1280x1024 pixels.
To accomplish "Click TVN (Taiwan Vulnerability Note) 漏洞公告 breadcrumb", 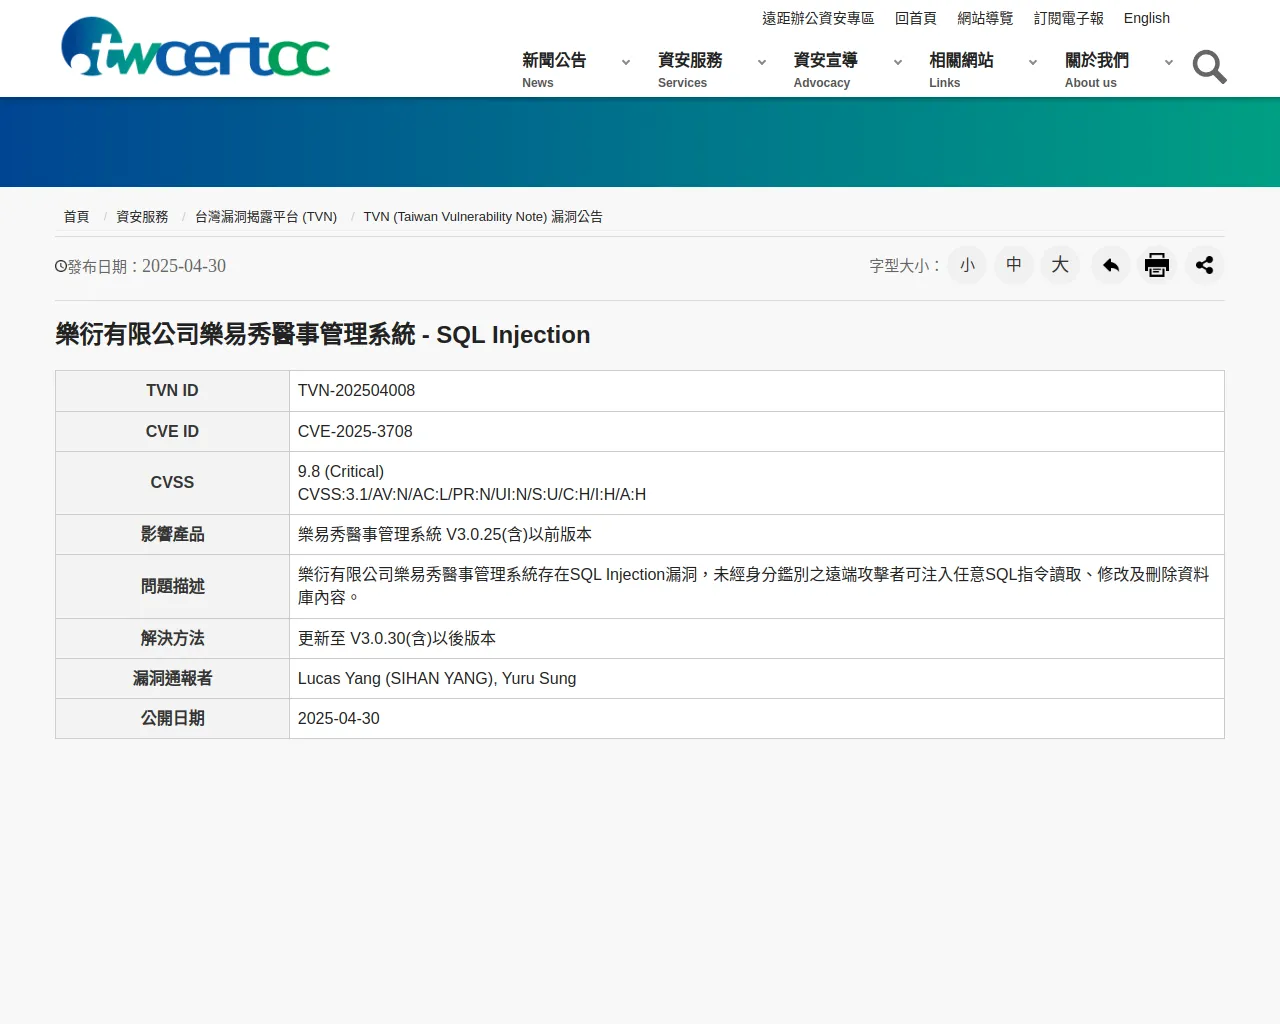I will [x=483, y=216].
